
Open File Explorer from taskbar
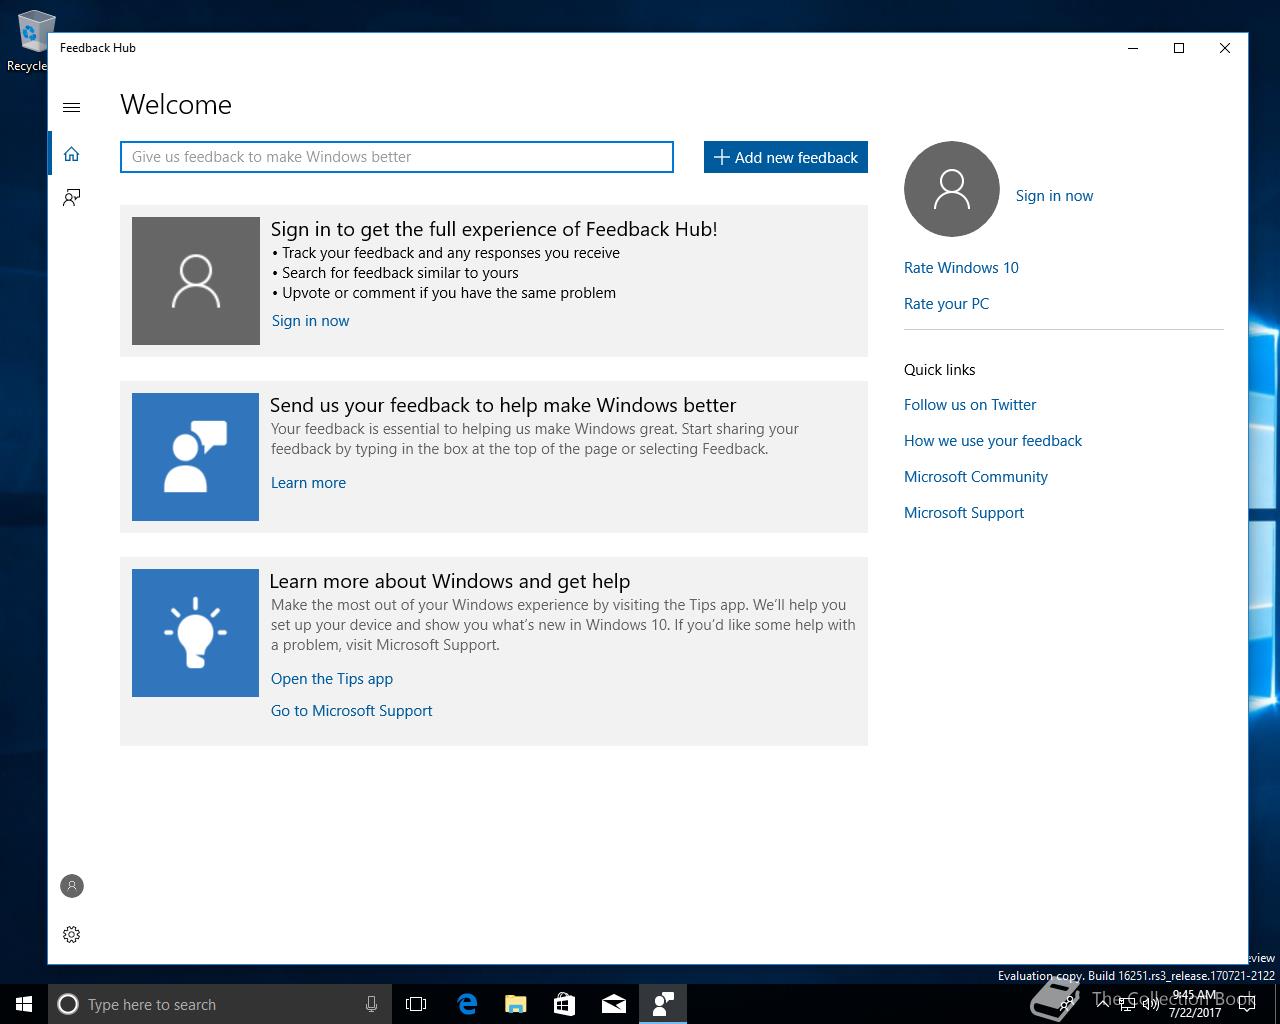(x=516, y=1004)
